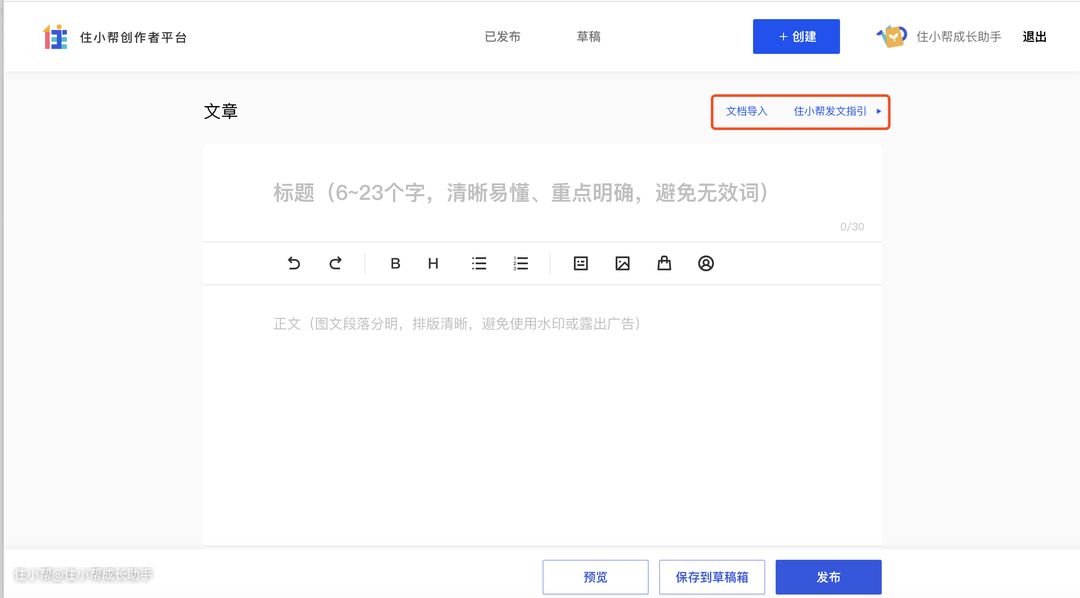Switch to the 草稿 tab

[588, 37]
